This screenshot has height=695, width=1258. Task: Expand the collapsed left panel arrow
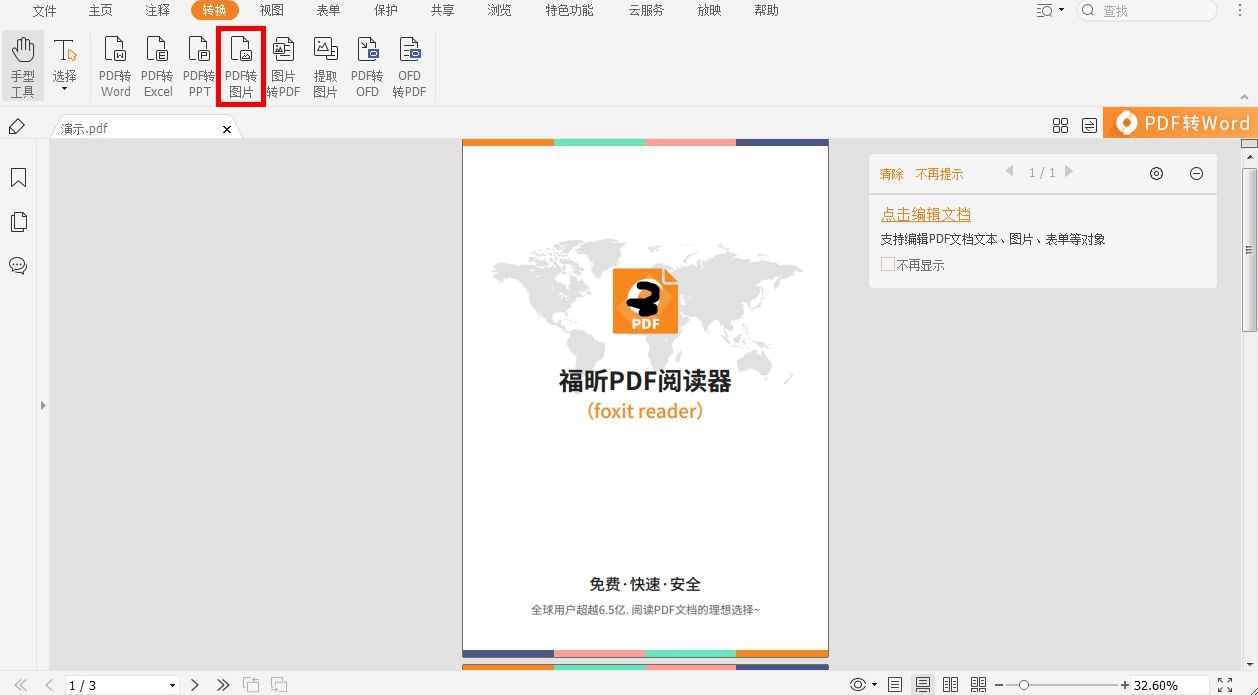(42, 405)
